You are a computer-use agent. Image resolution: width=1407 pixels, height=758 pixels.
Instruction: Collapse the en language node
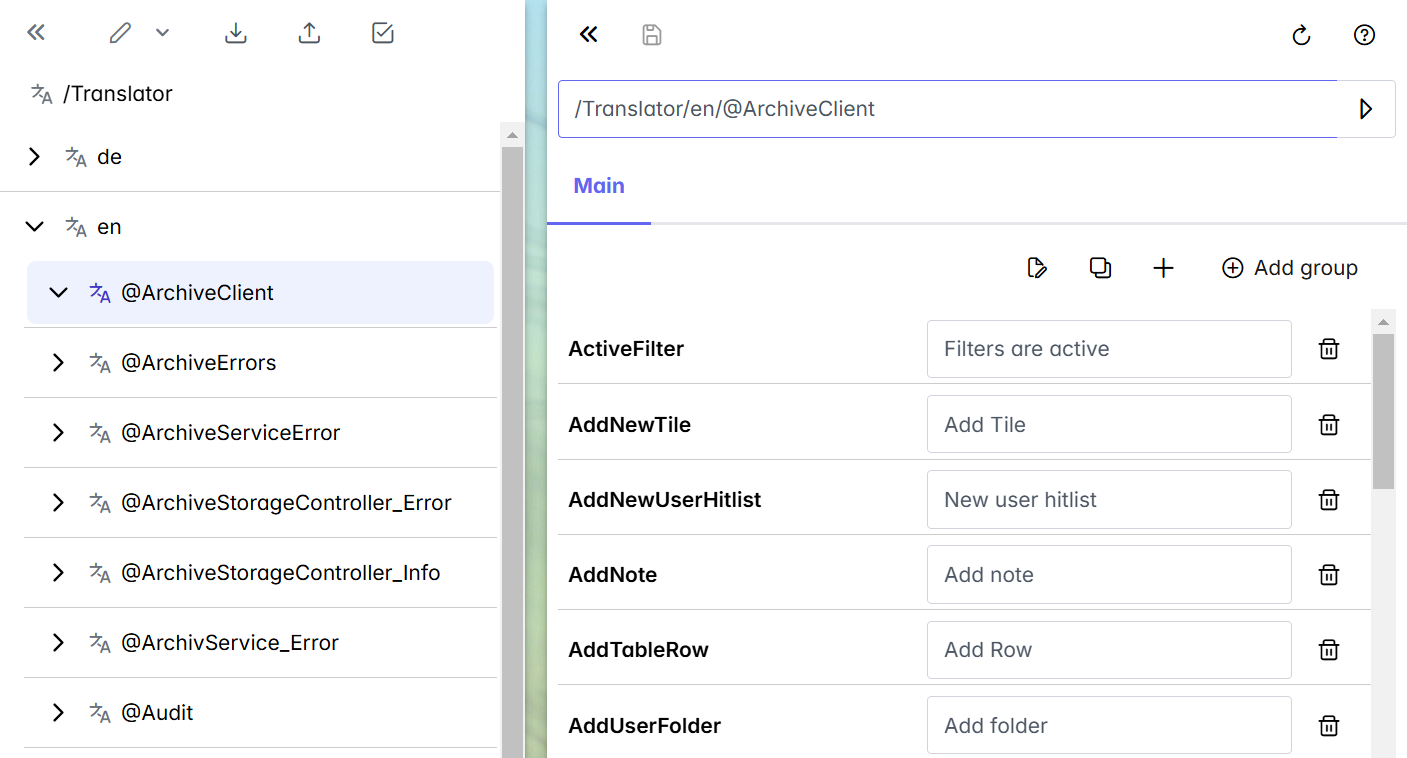point(35,227)
